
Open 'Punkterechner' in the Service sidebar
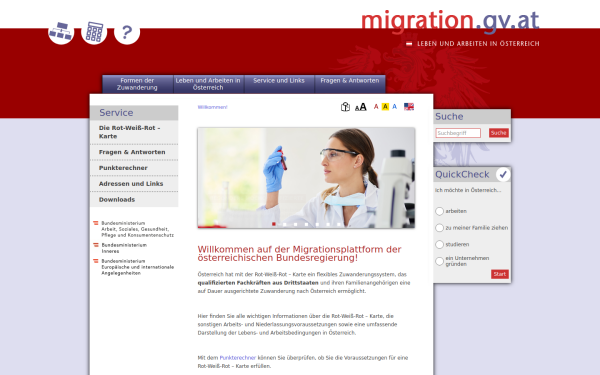[134, 168]
